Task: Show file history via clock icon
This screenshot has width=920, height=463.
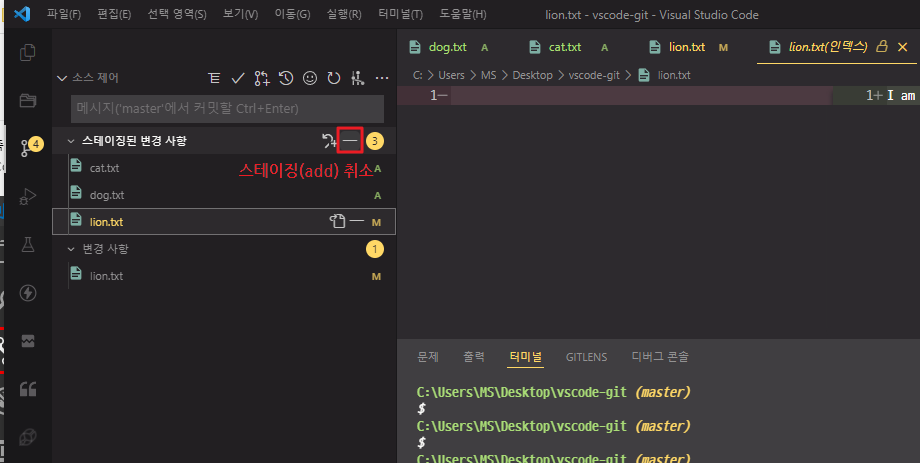Action: click(x=286, y=78)
